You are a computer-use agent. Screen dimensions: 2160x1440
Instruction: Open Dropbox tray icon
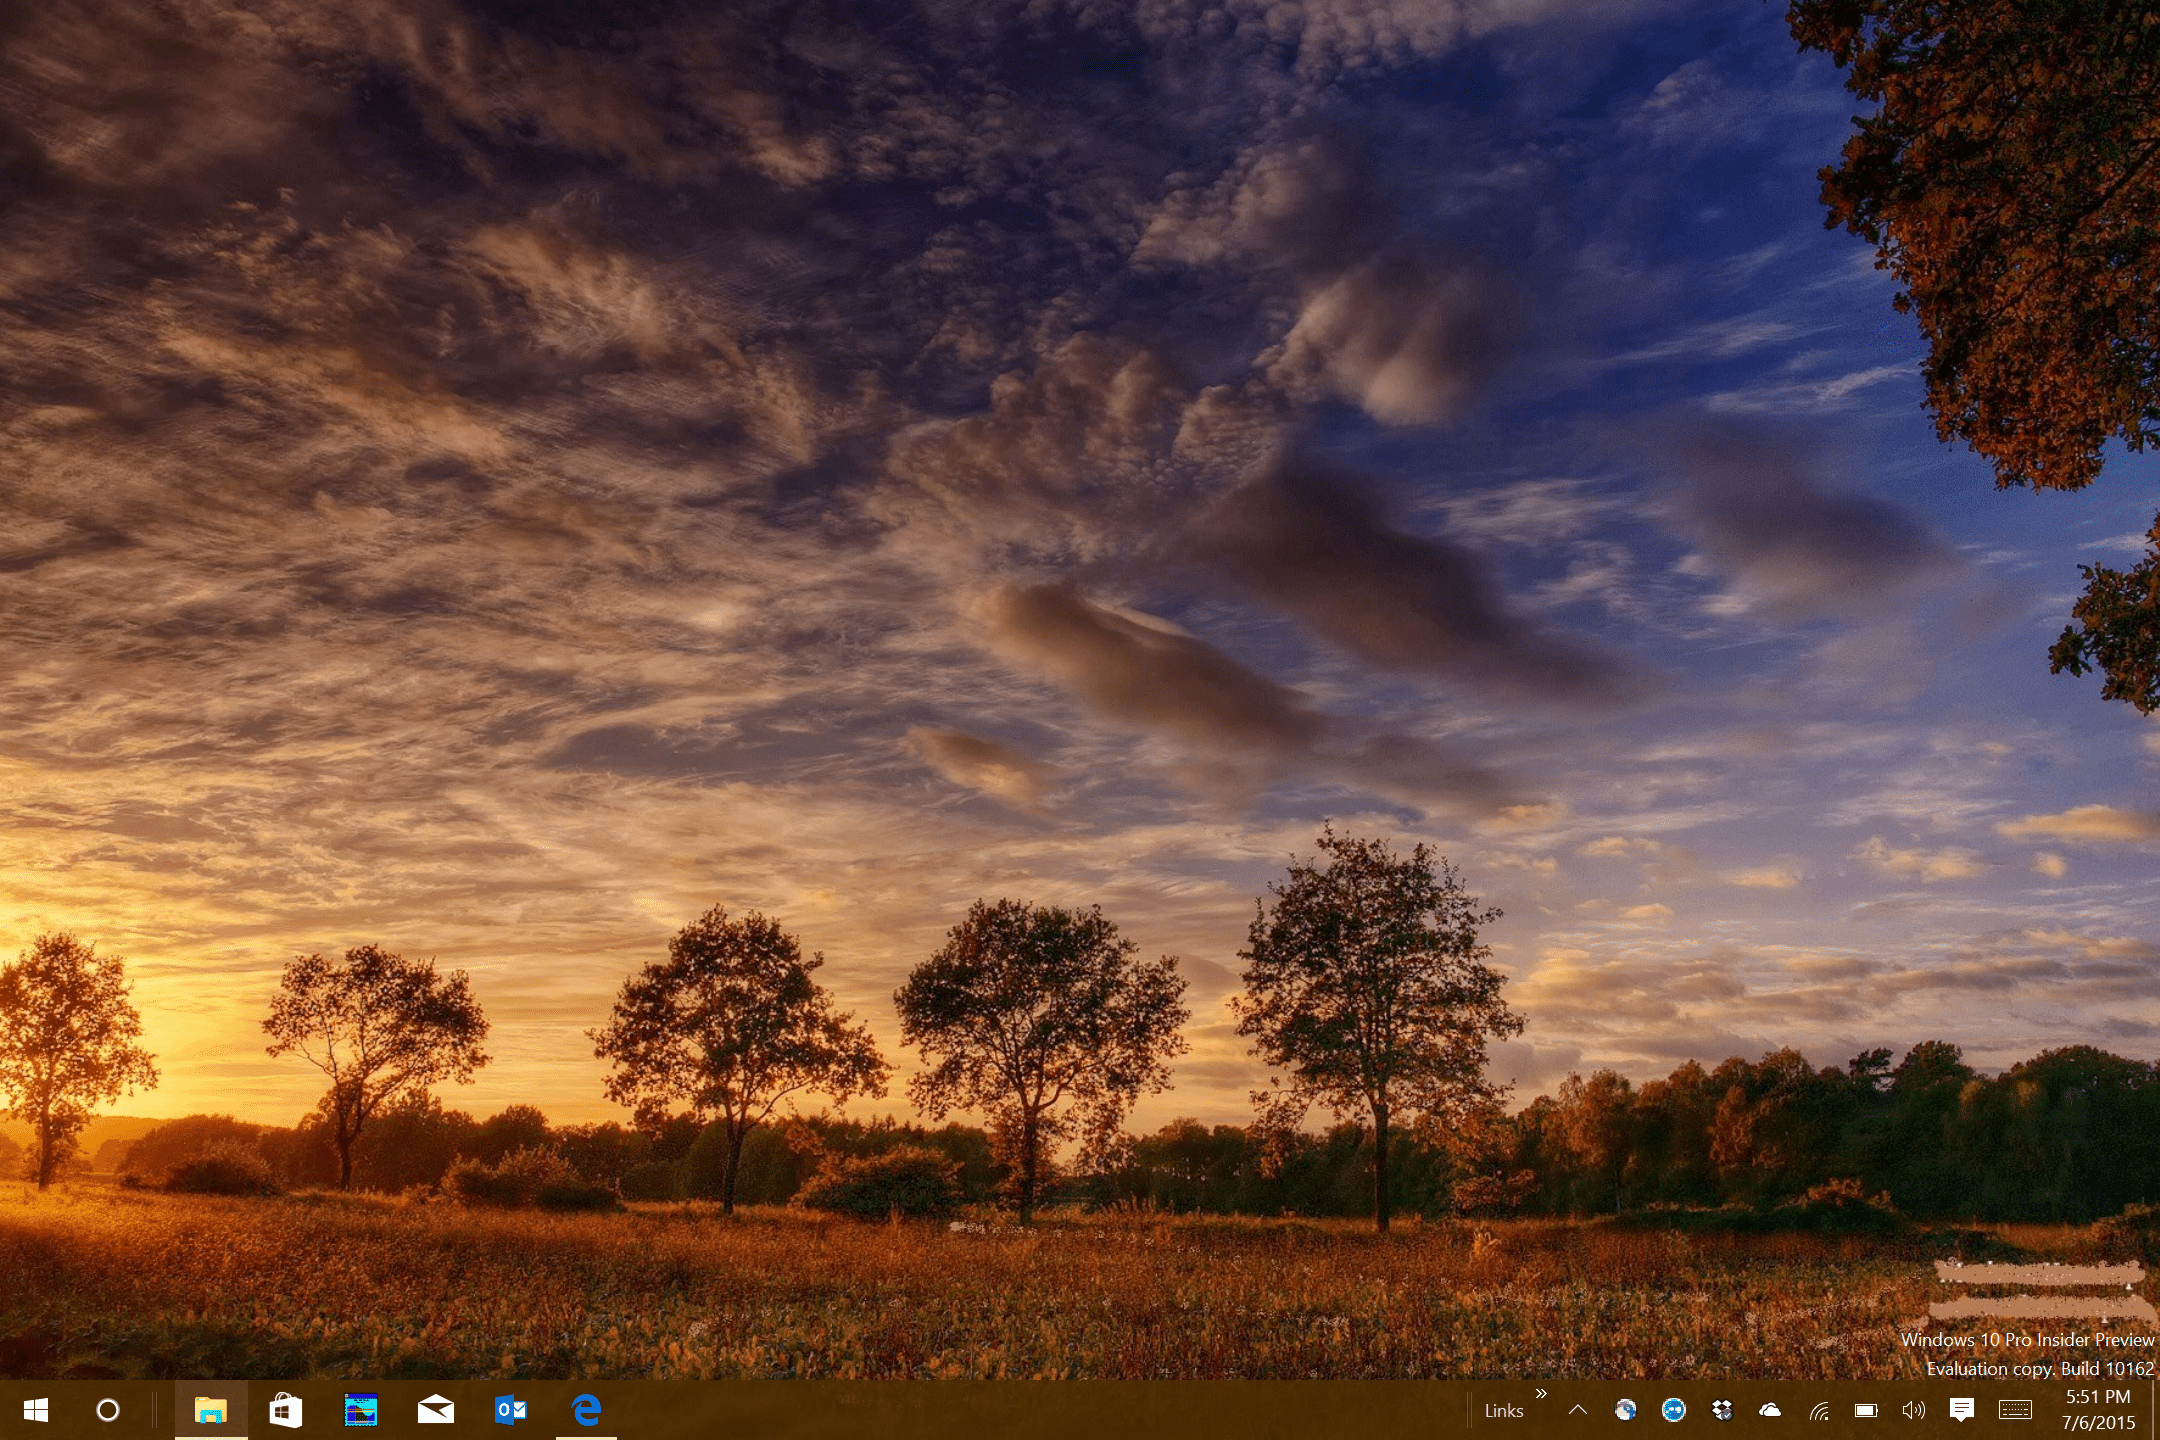click(1722, 1410)
